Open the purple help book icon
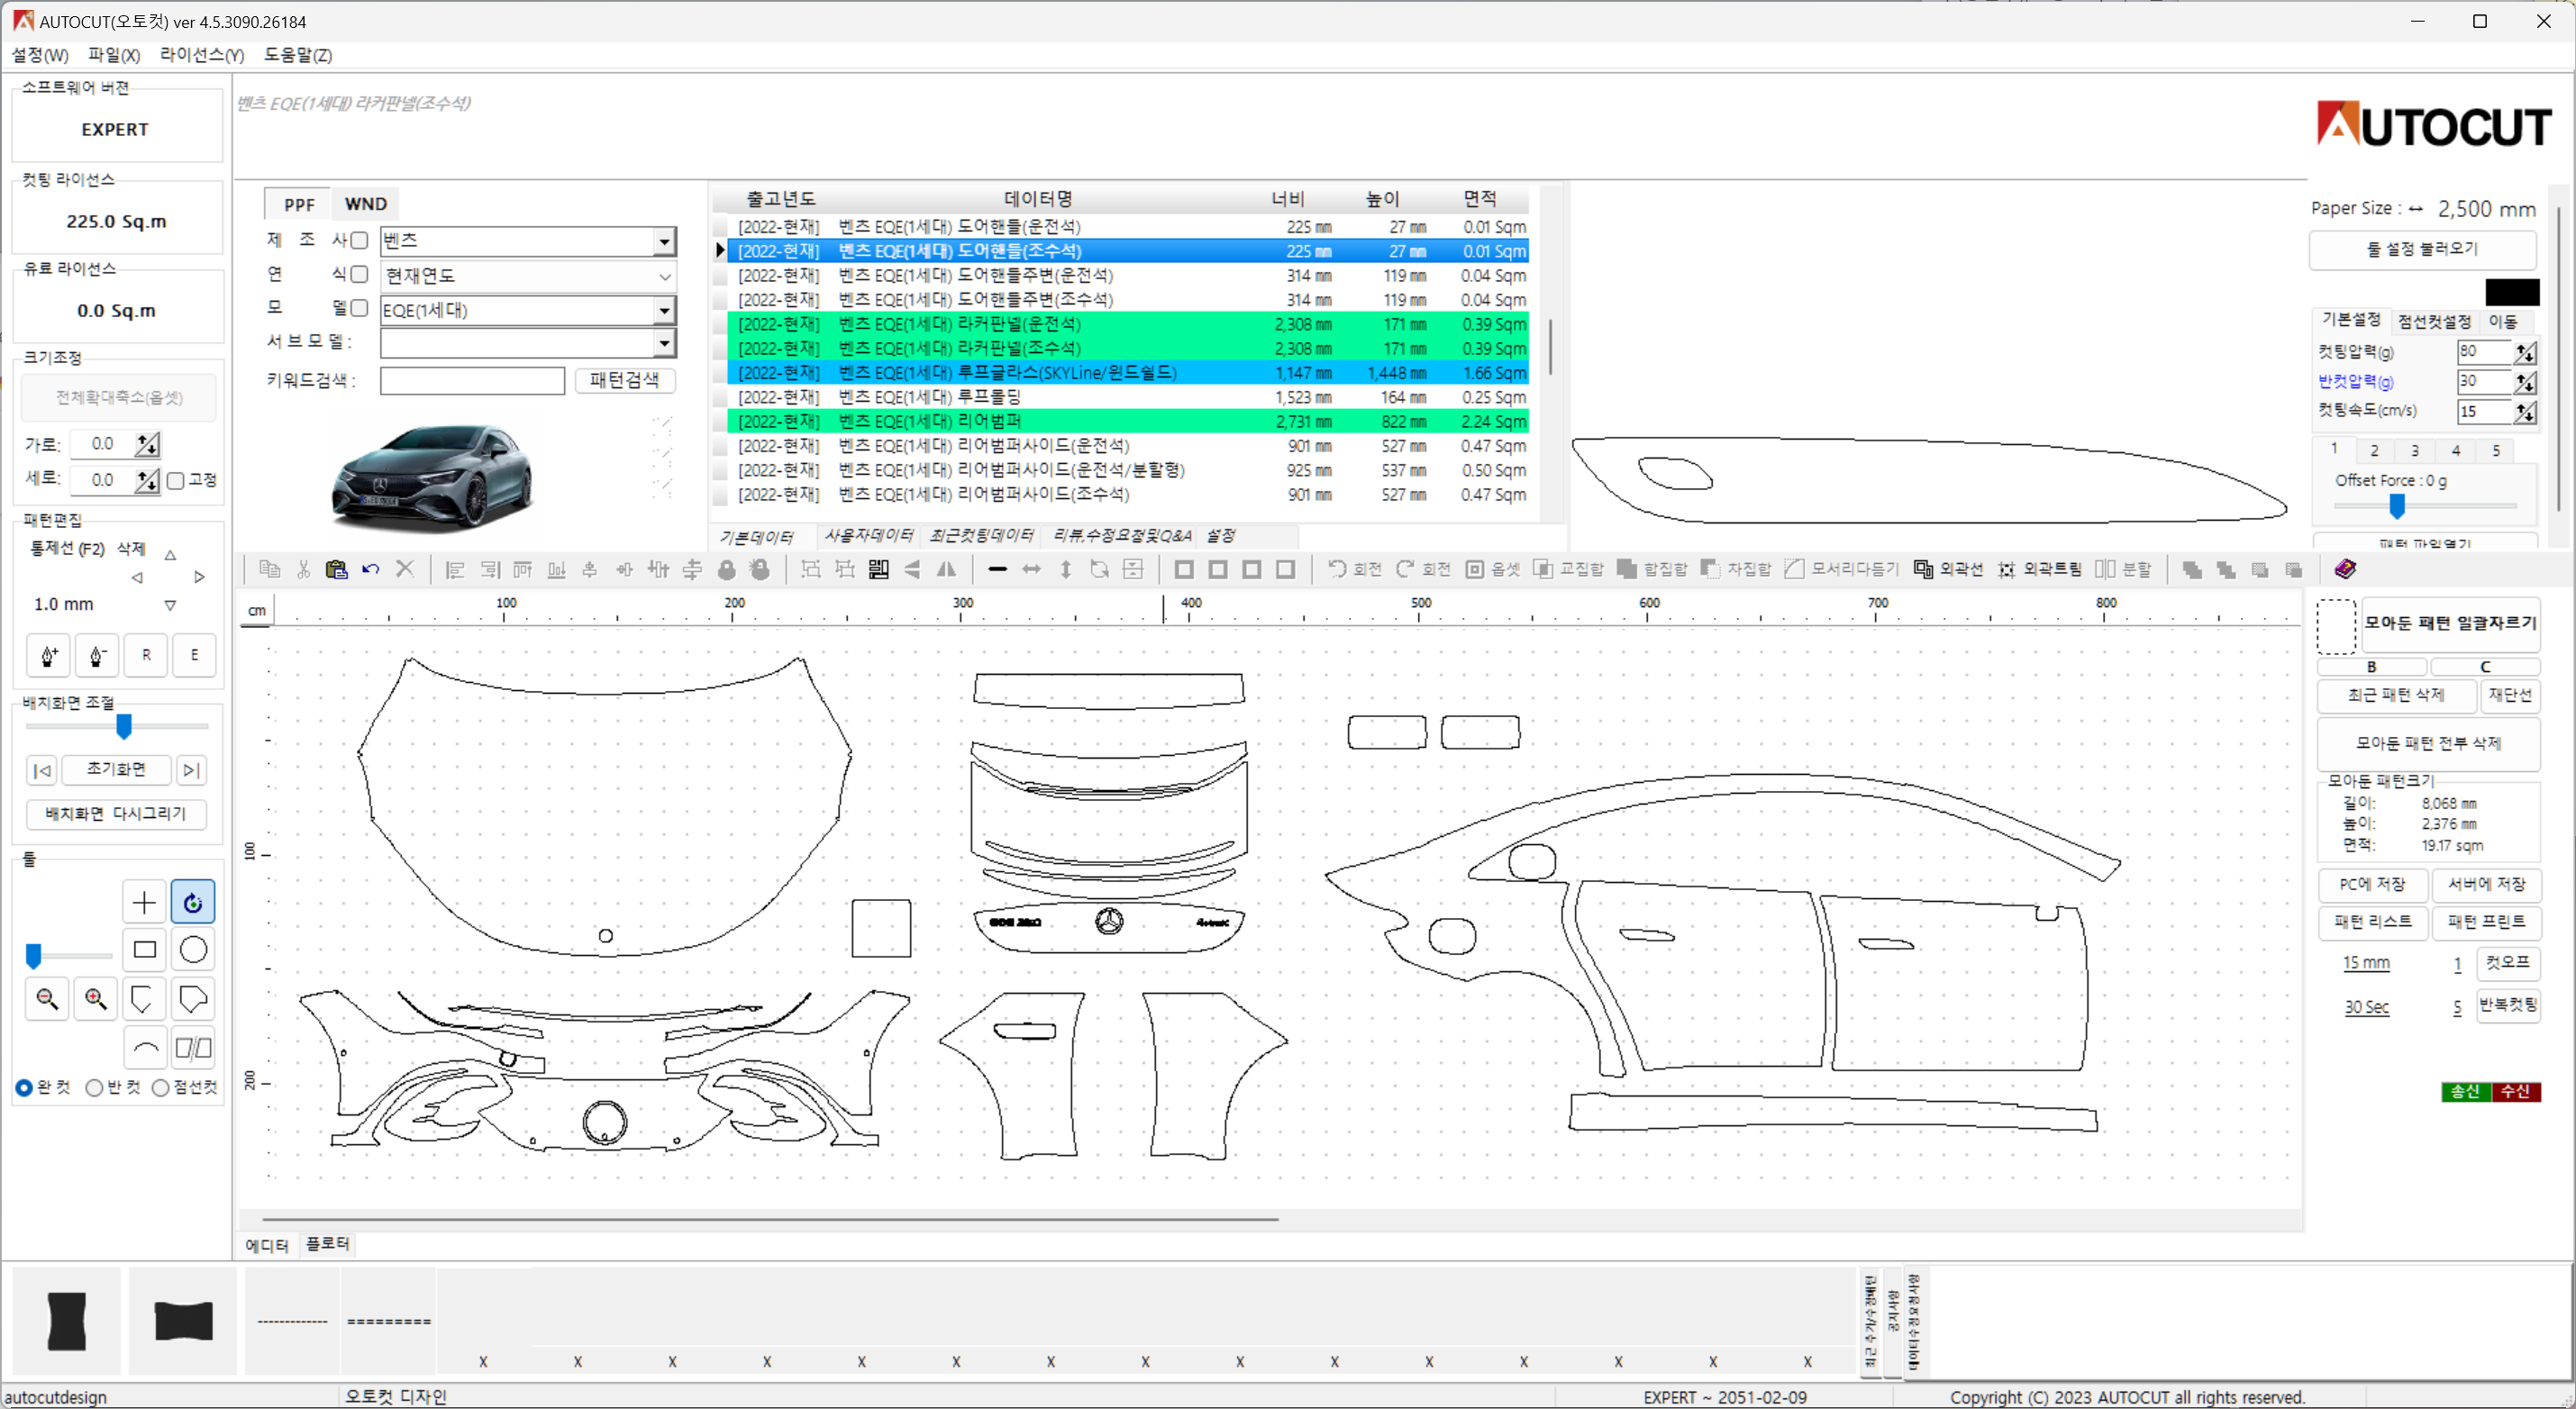 pos(2345,569)
